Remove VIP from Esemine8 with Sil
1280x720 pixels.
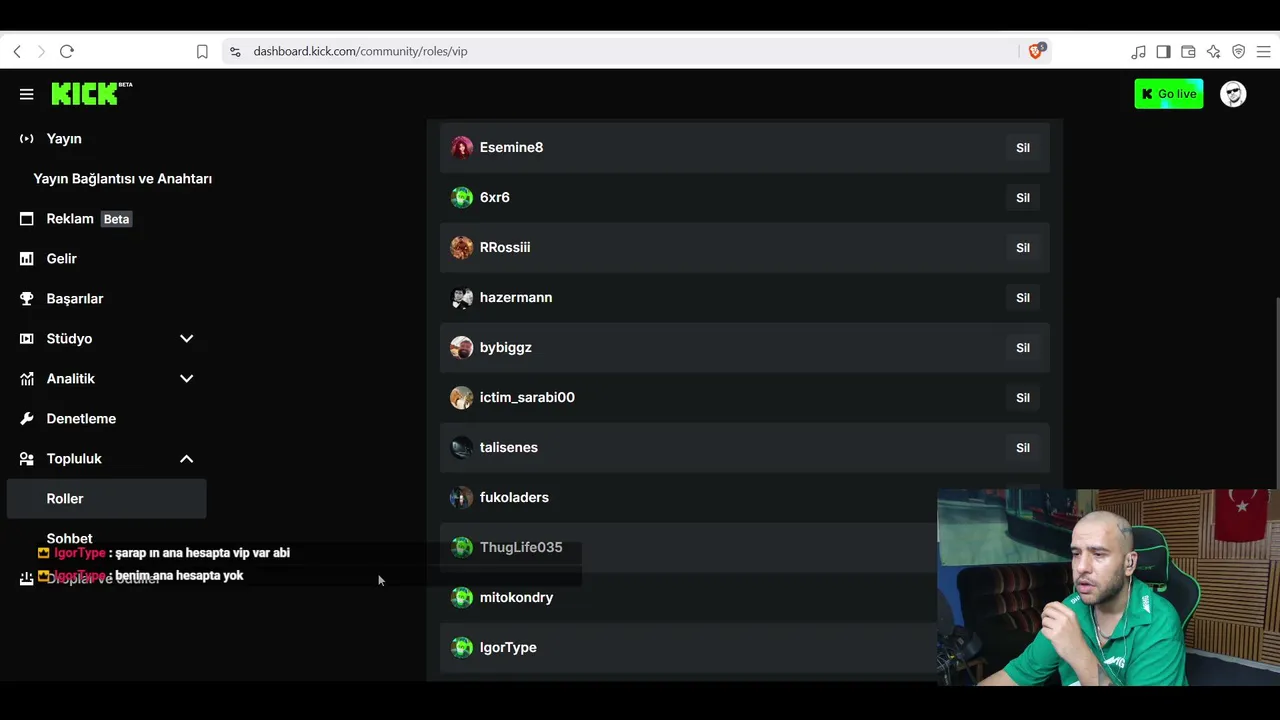[x=1023, y=148]
